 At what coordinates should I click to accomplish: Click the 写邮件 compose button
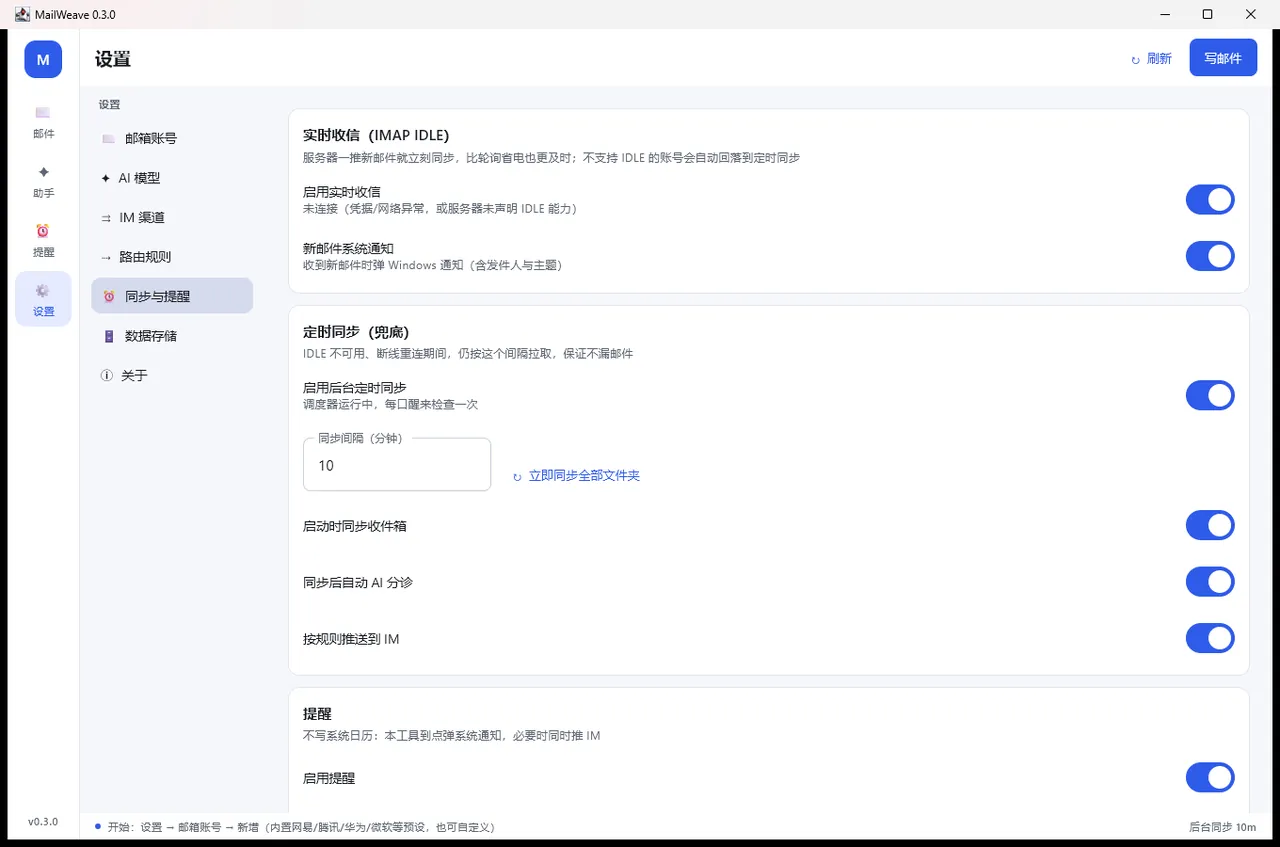tap(1223, 58)
